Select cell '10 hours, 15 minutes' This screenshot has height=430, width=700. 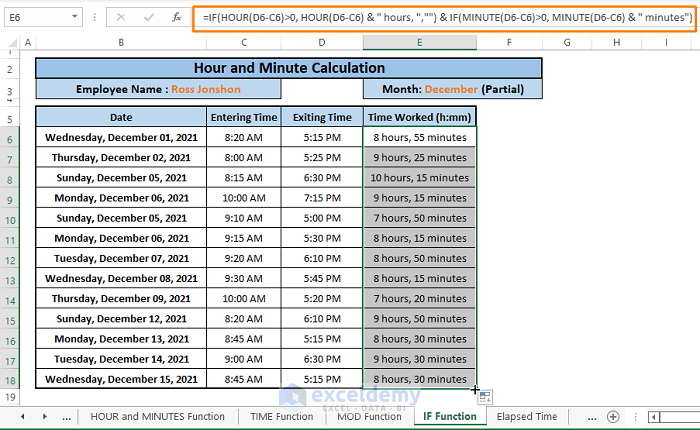pos(420,178)
